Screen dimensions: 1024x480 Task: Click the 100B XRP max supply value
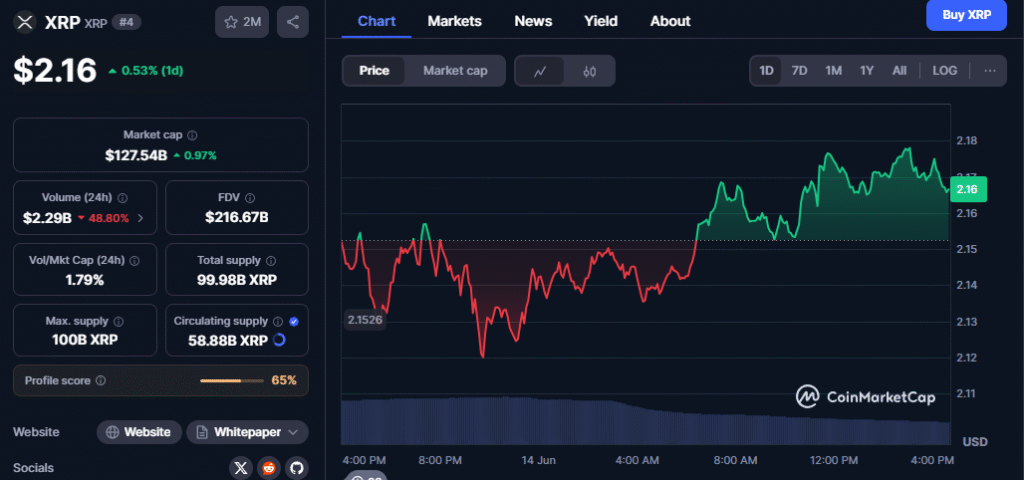click(85, 340)
